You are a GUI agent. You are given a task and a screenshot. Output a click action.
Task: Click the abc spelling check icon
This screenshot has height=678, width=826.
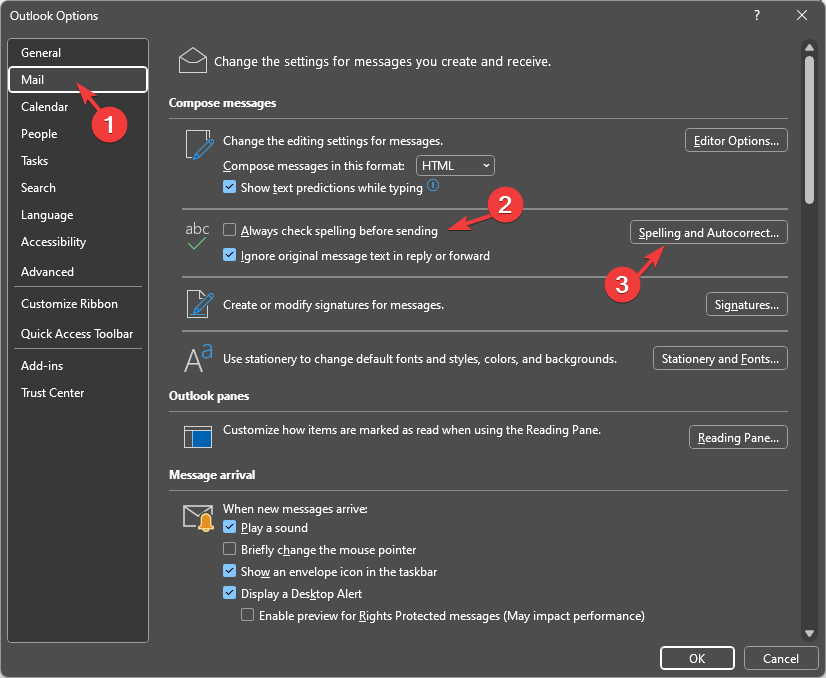198,236
